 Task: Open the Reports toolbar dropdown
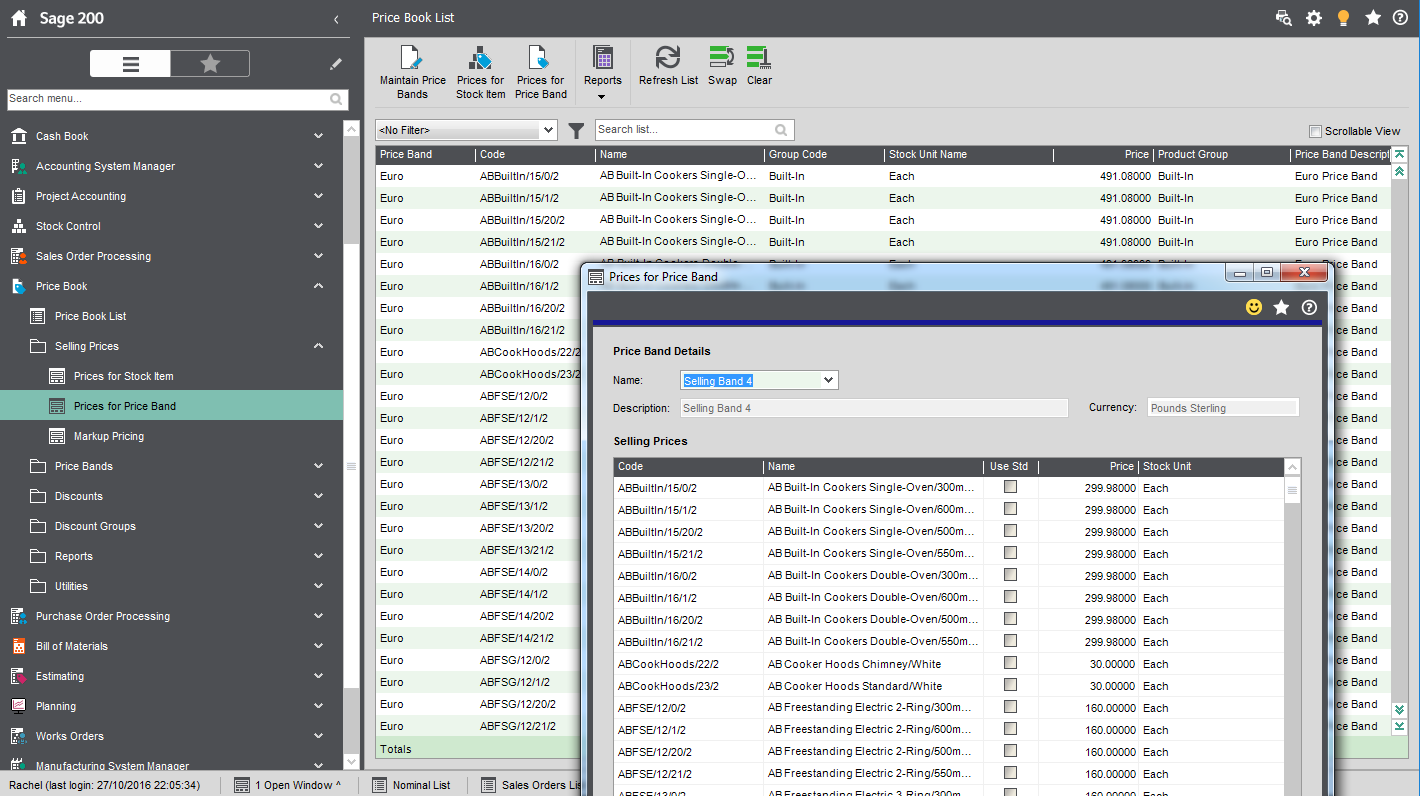tap(602, 72)
